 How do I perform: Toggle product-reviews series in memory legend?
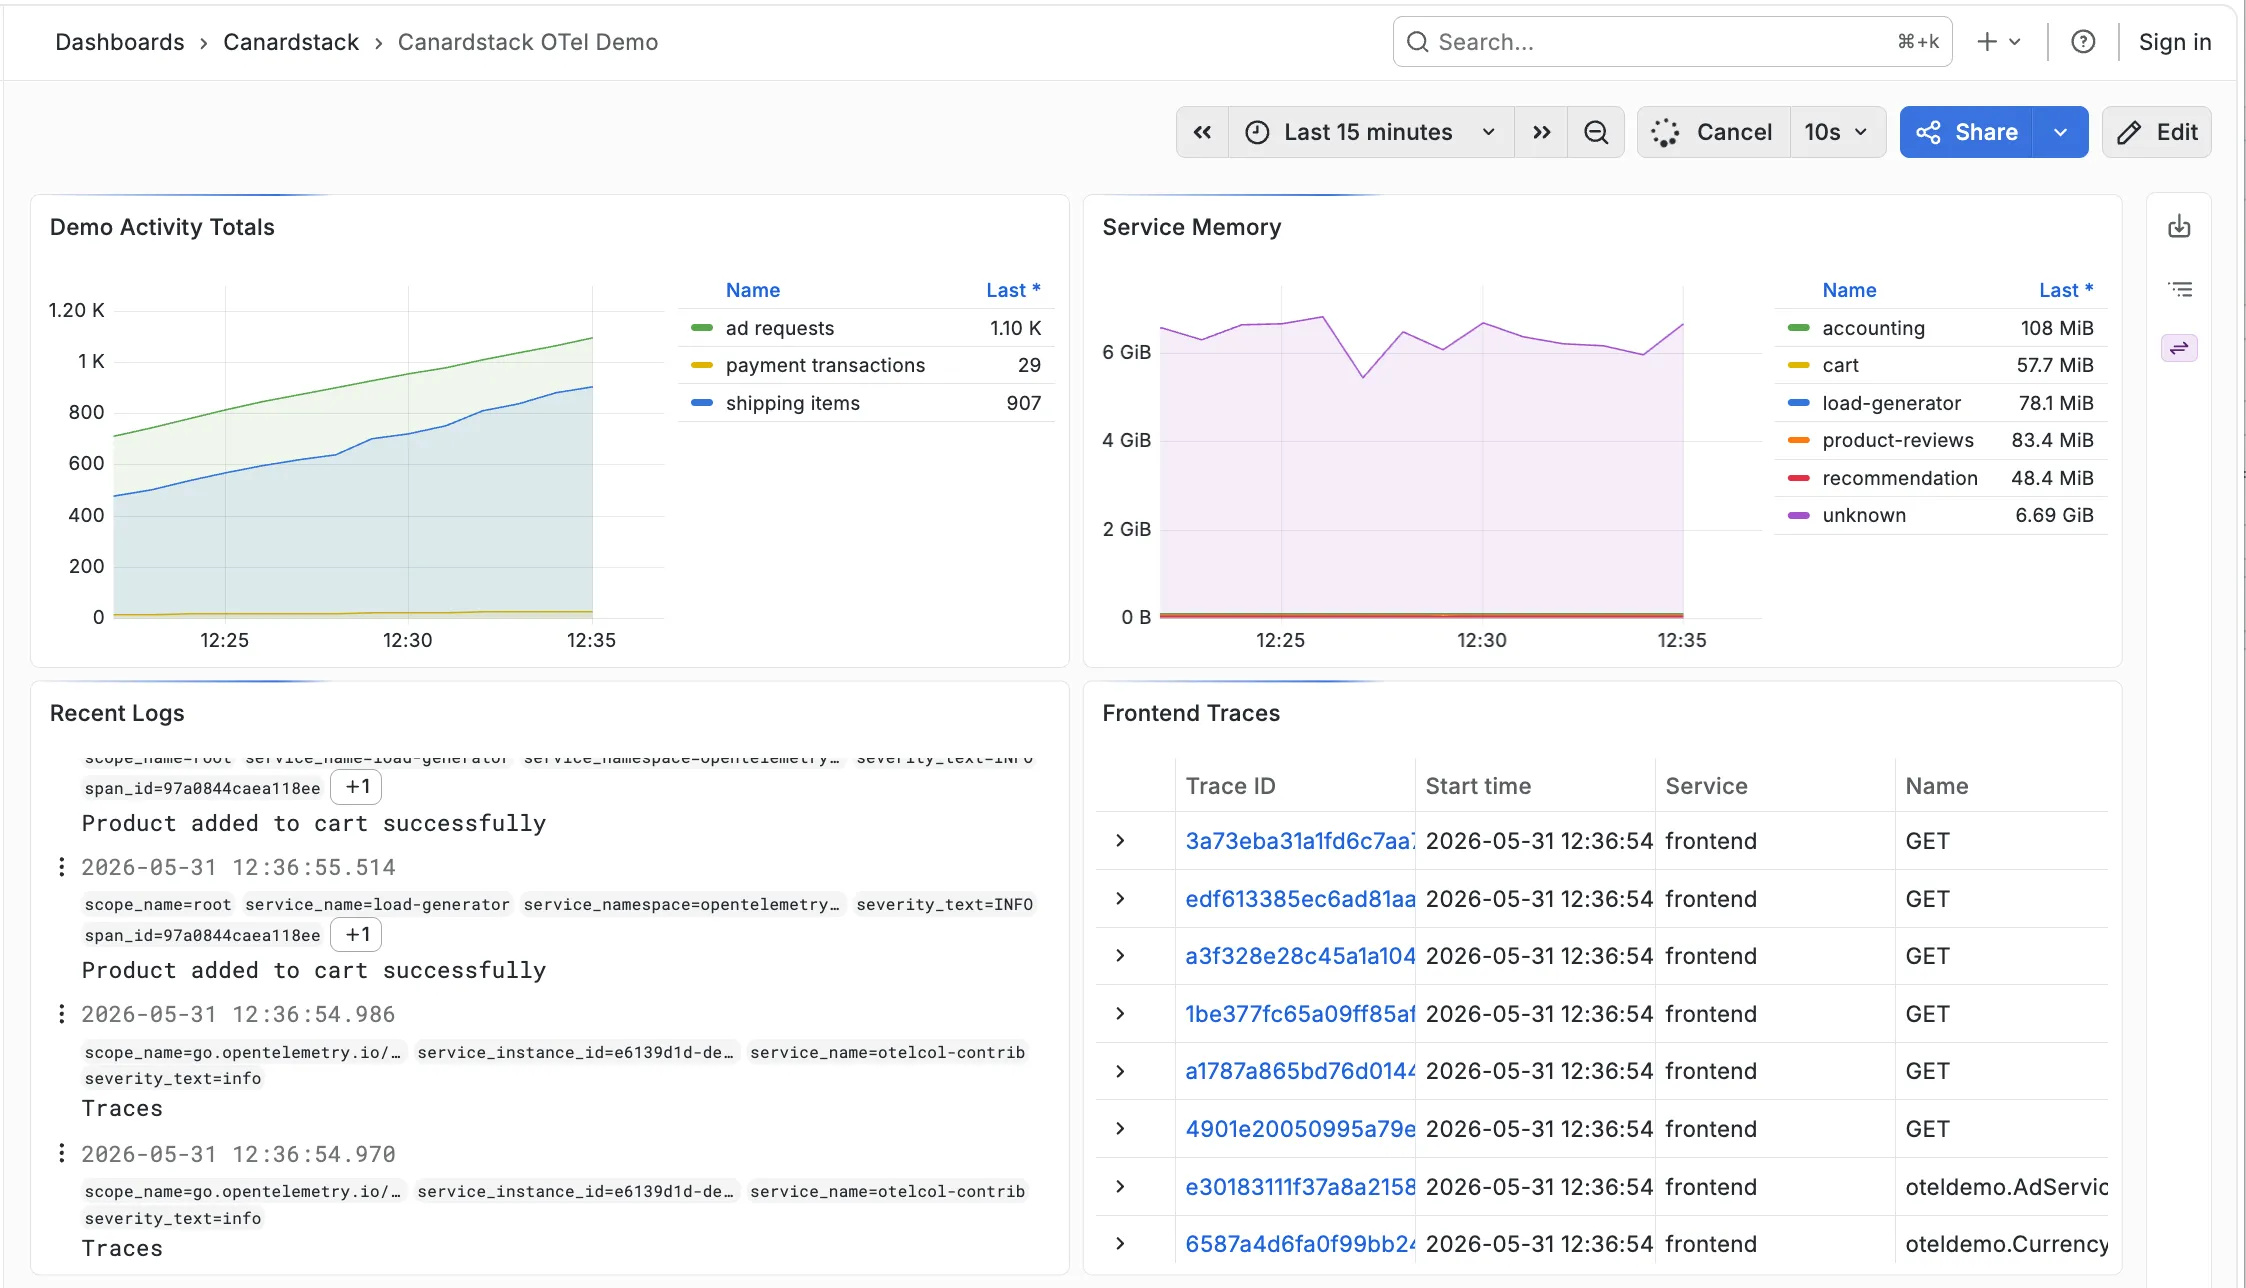coord(1898,440)
